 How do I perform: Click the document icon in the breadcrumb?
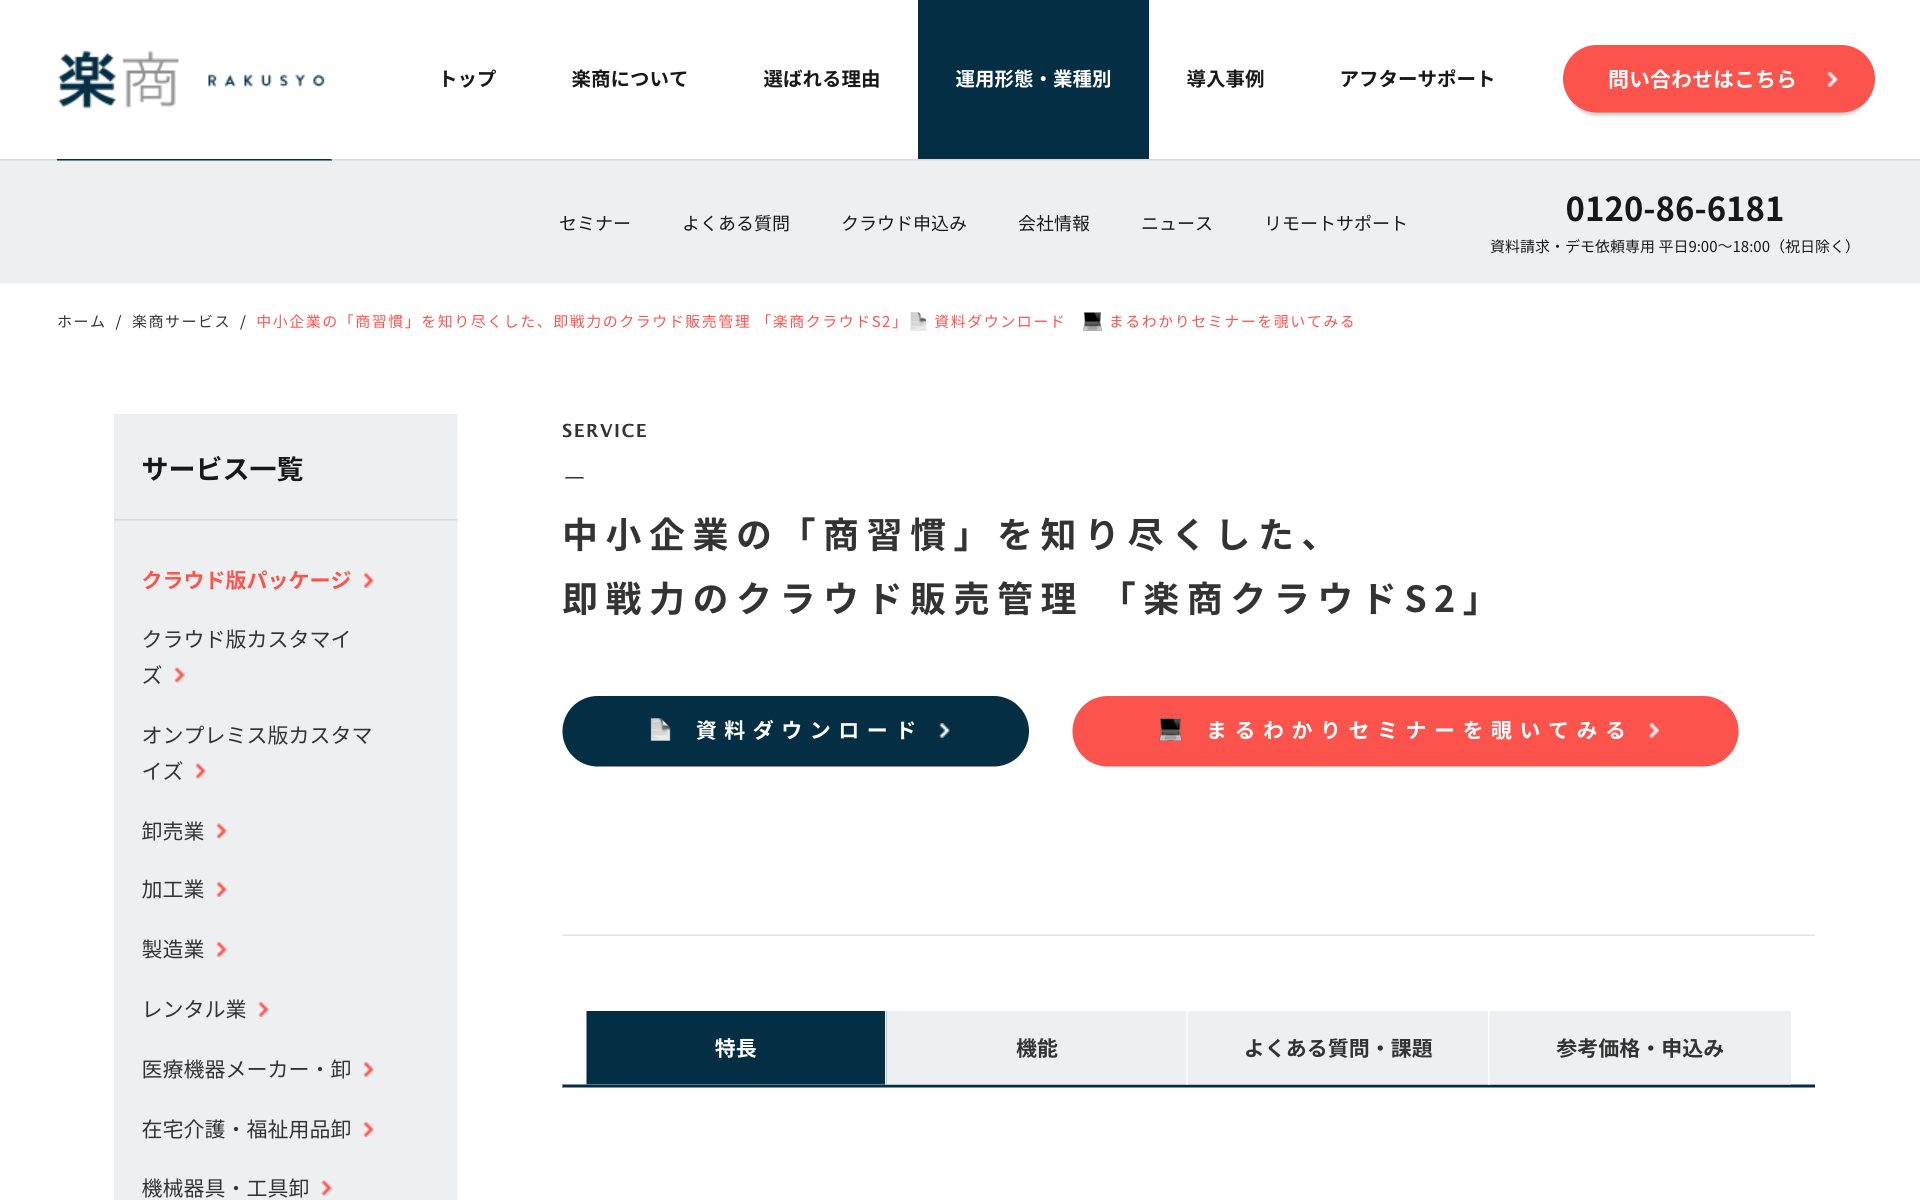(x=918, y=321)
